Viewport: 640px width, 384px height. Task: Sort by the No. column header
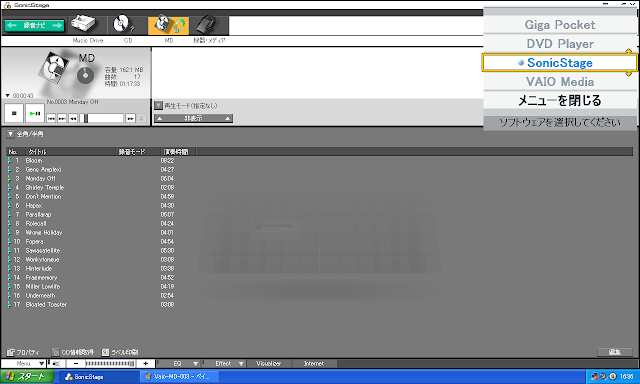16,152
